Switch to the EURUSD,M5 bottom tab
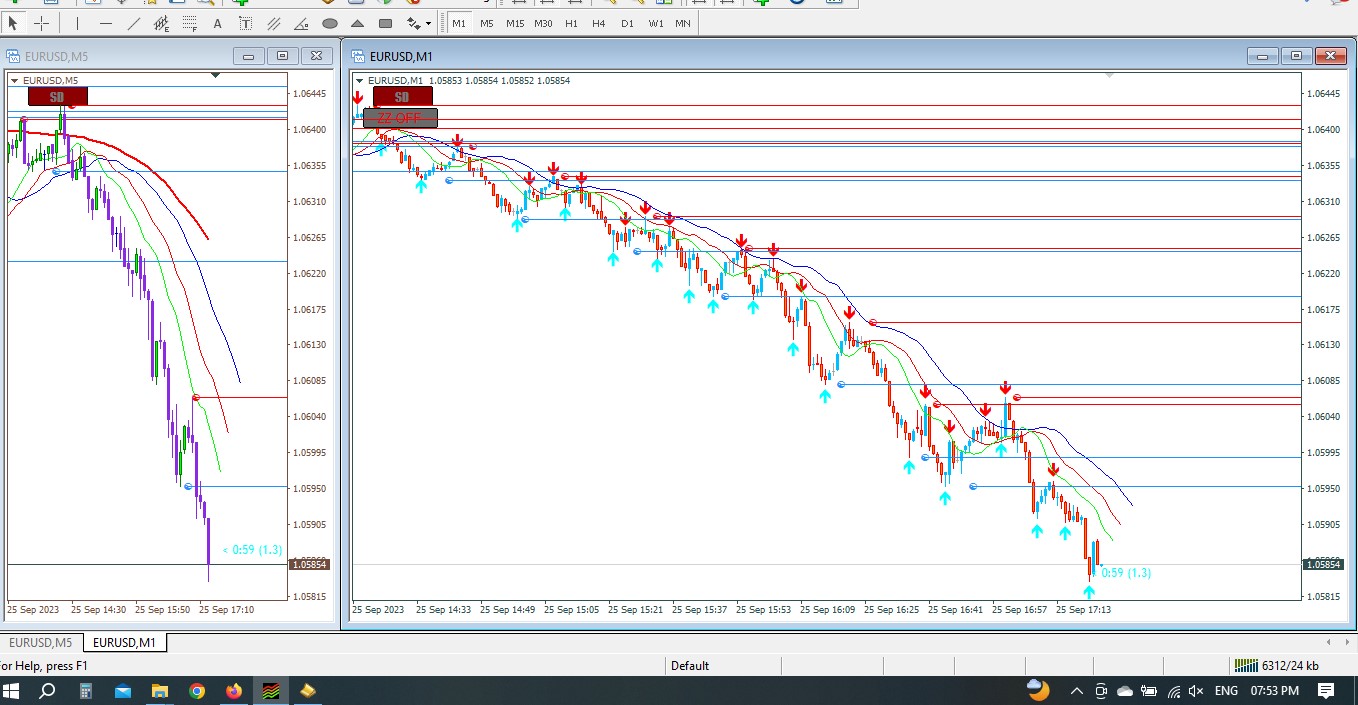 [41, 642]
